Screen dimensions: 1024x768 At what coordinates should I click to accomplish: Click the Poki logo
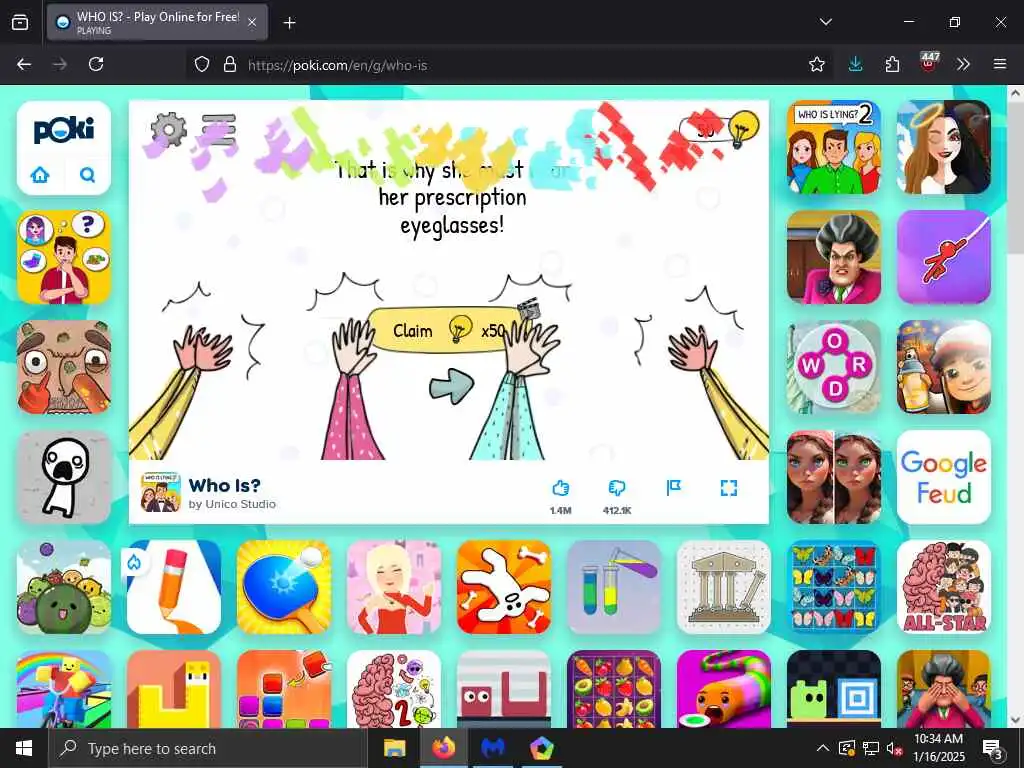(64, 131)
